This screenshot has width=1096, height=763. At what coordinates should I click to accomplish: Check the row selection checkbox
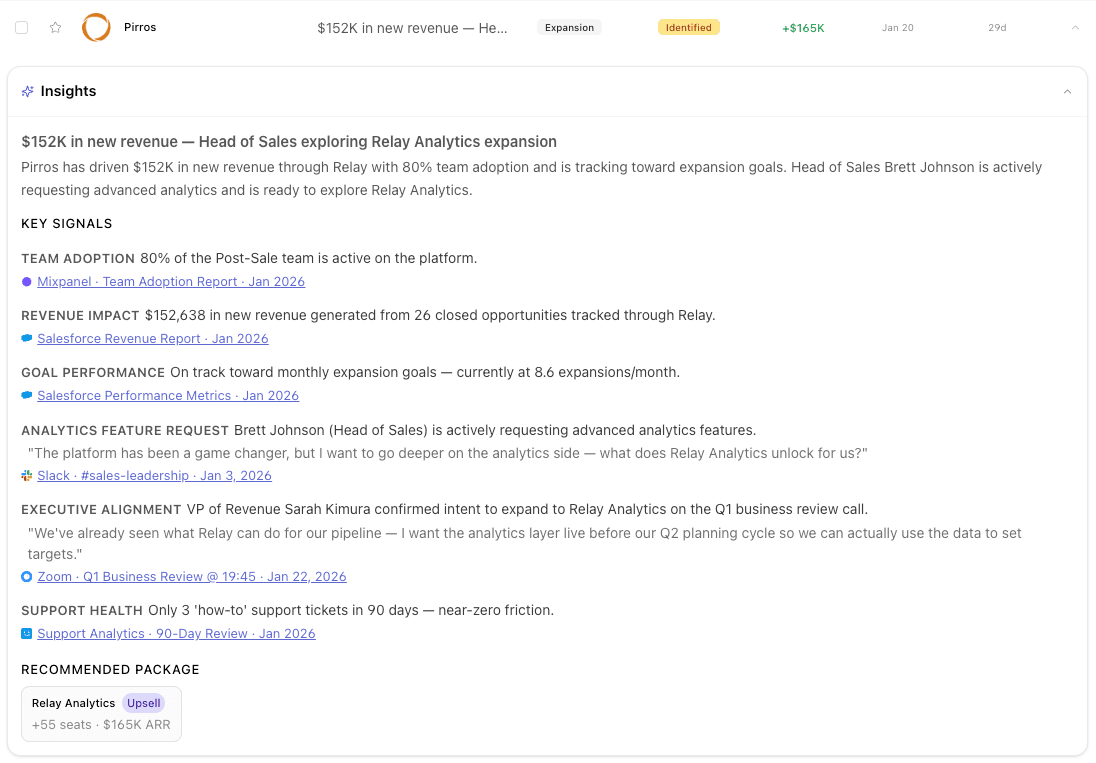pos(21,27)
